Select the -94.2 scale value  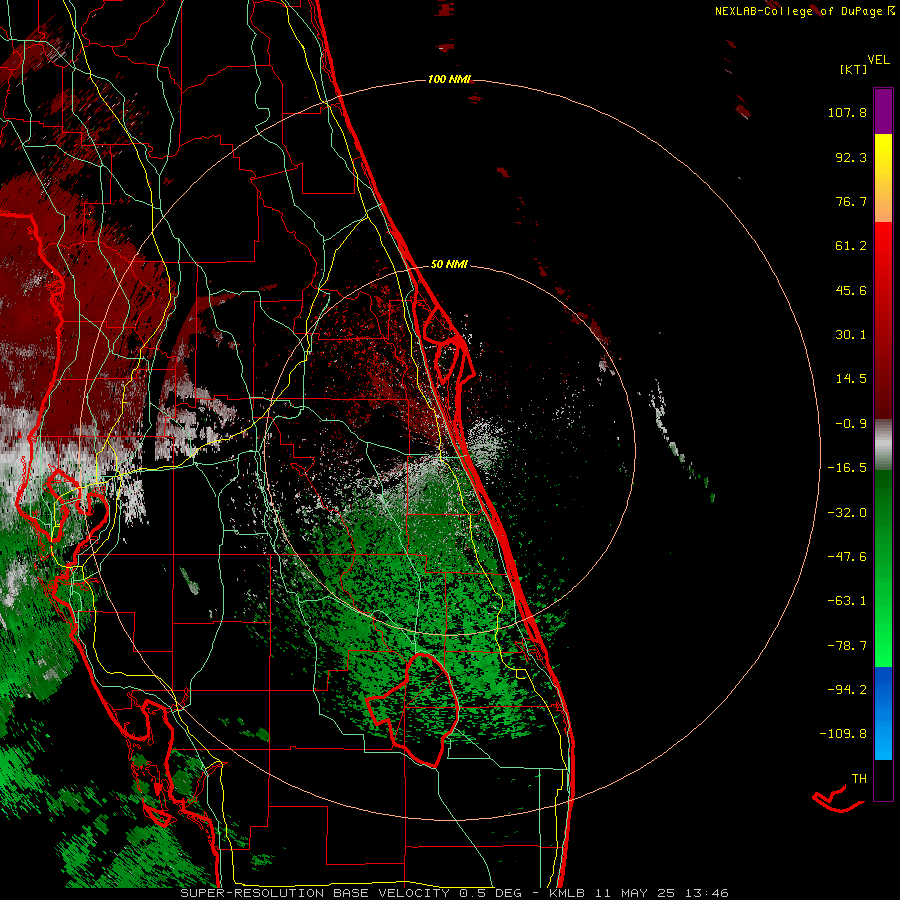coord(847,689)
